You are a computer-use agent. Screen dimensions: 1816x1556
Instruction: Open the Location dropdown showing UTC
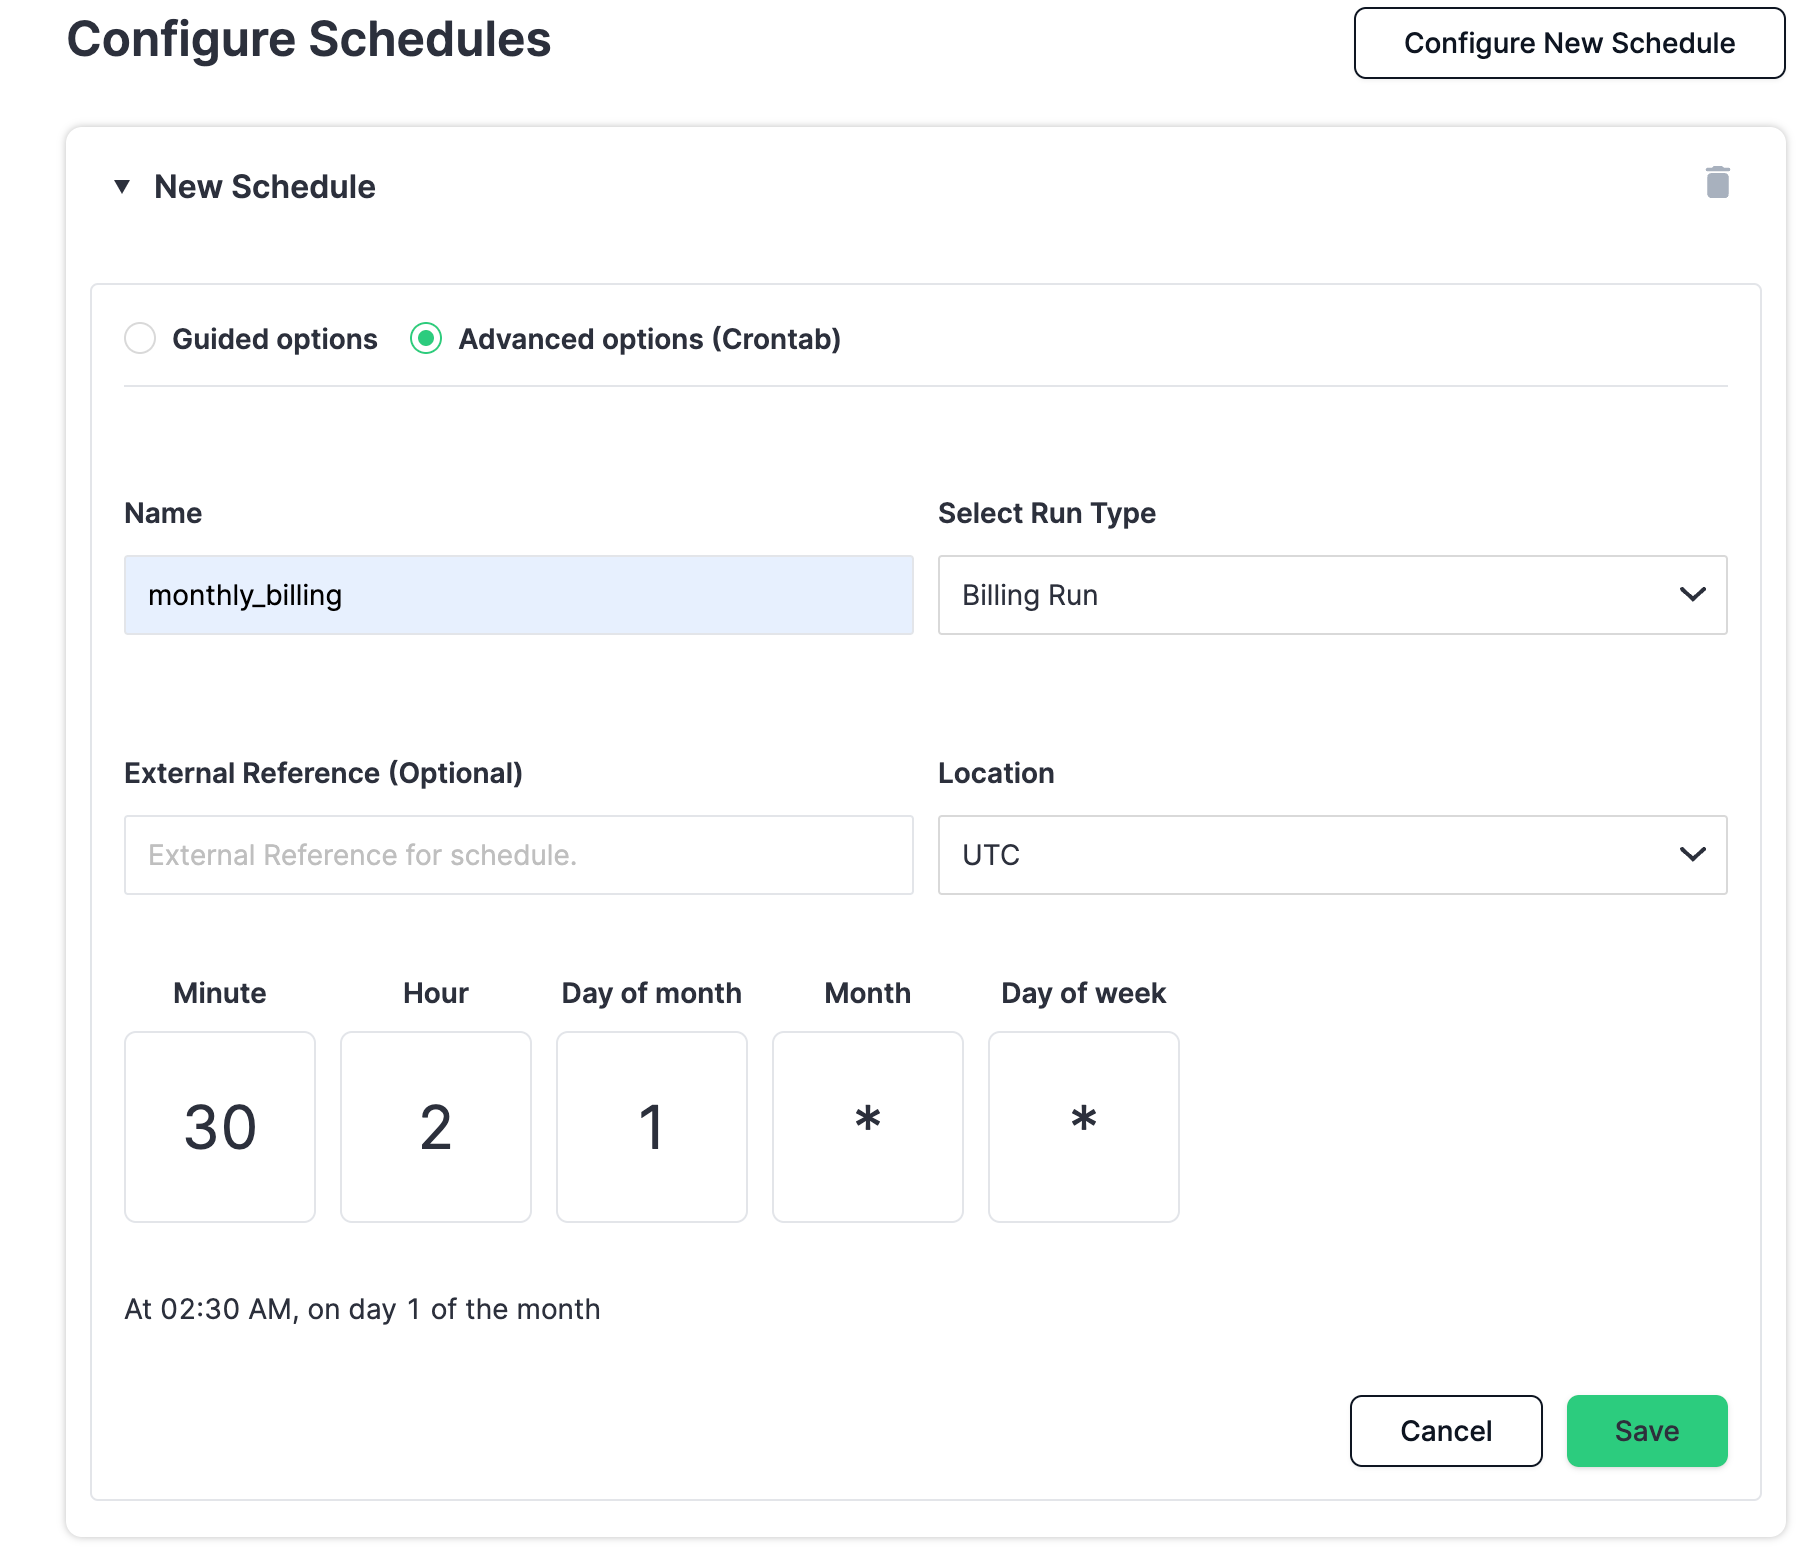tap(1331, 855)
